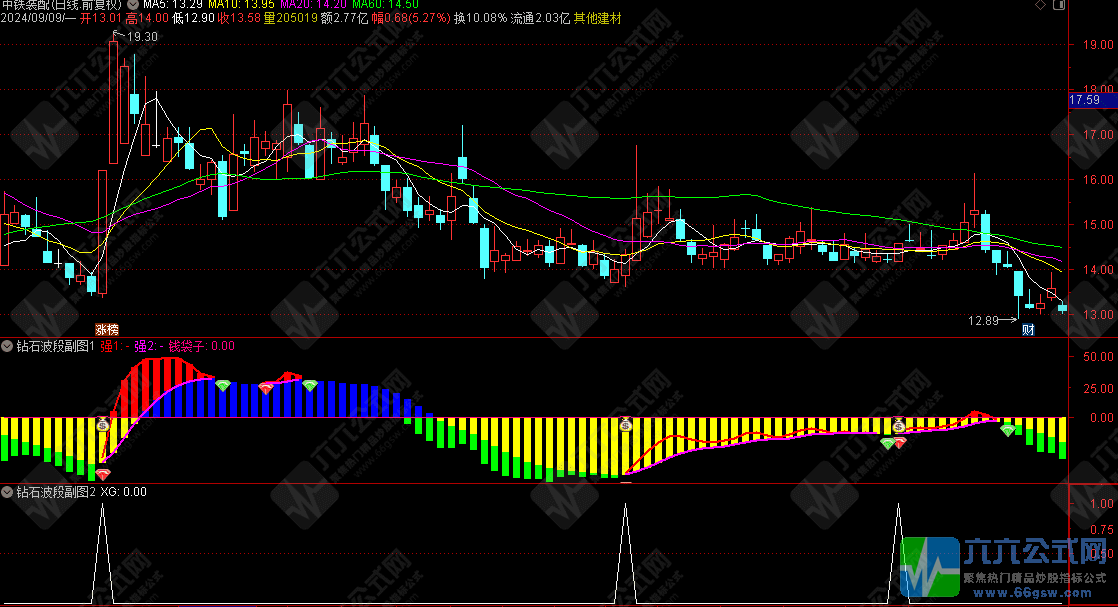
Task: Collapse the 钻石波段副图2 indicator panel arrow
Action: click(x=8, y=492)
